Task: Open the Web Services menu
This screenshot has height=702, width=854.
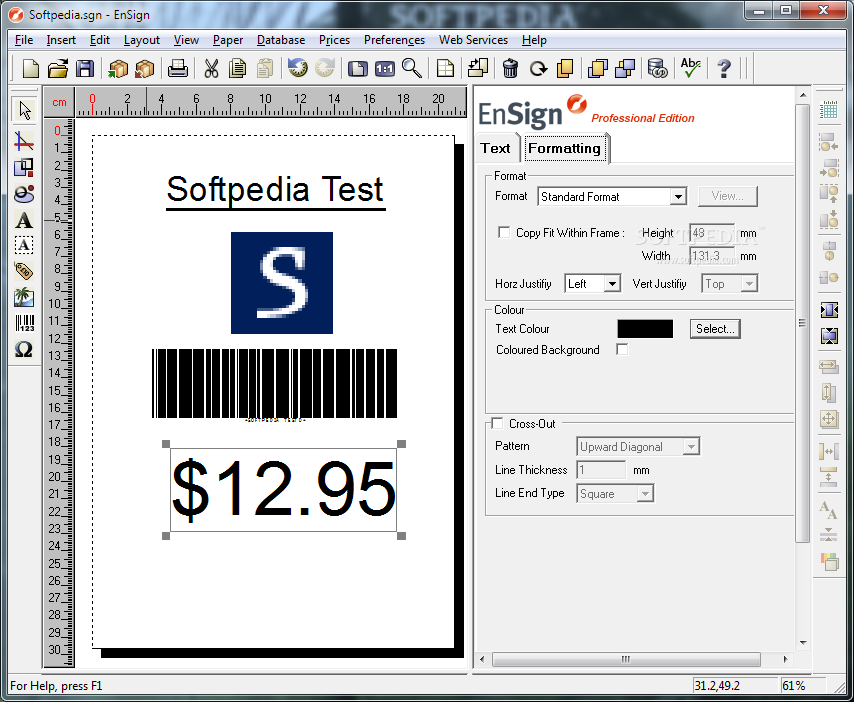Action: pos(473,40)
